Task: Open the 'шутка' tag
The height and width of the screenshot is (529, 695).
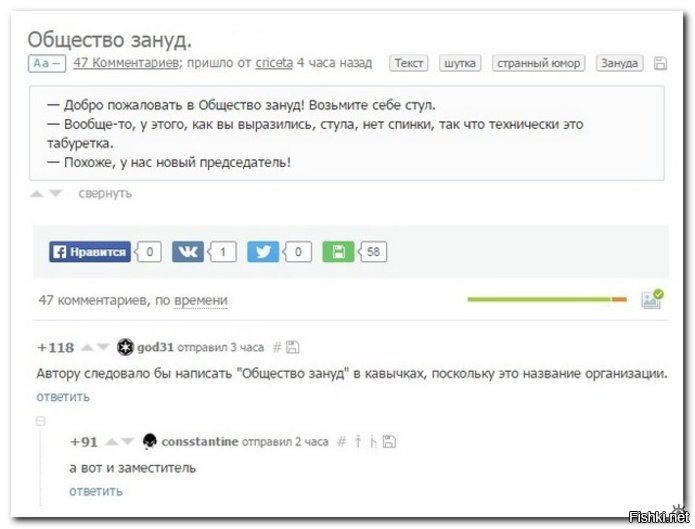Action: (x=459, y=63)
